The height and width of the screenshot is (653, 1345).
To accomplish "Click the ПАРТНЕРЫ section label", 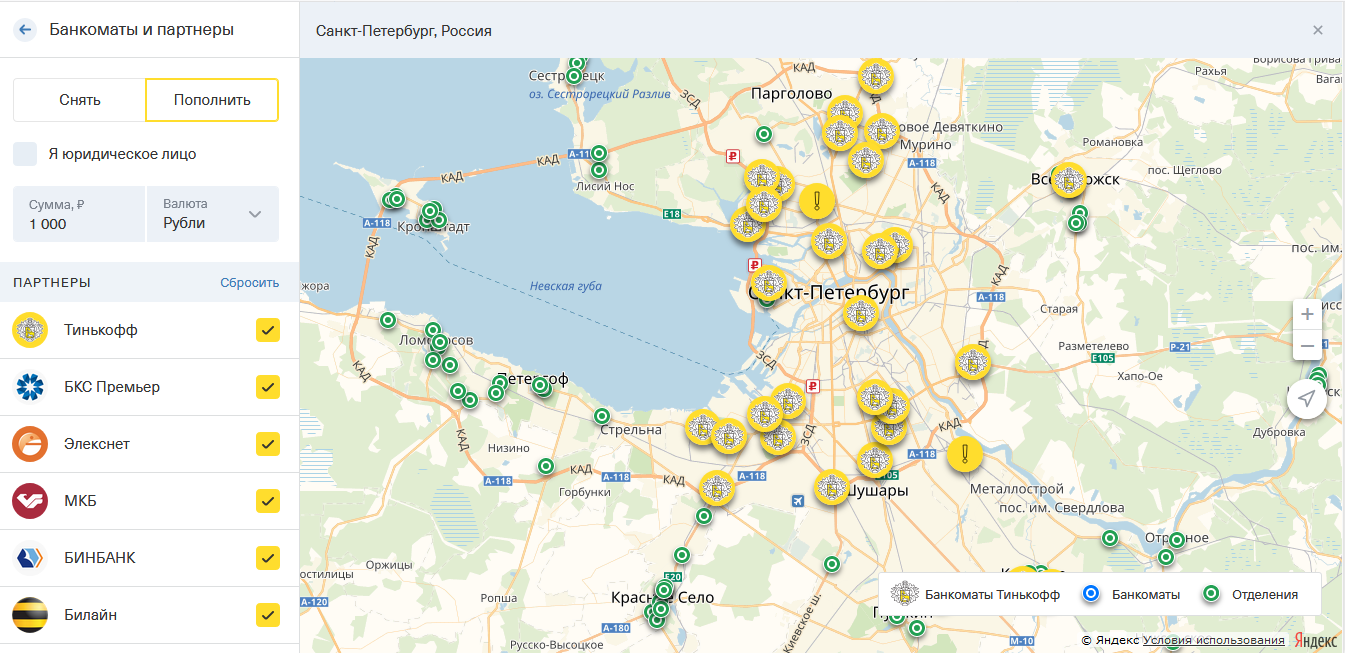I will 52,283.
